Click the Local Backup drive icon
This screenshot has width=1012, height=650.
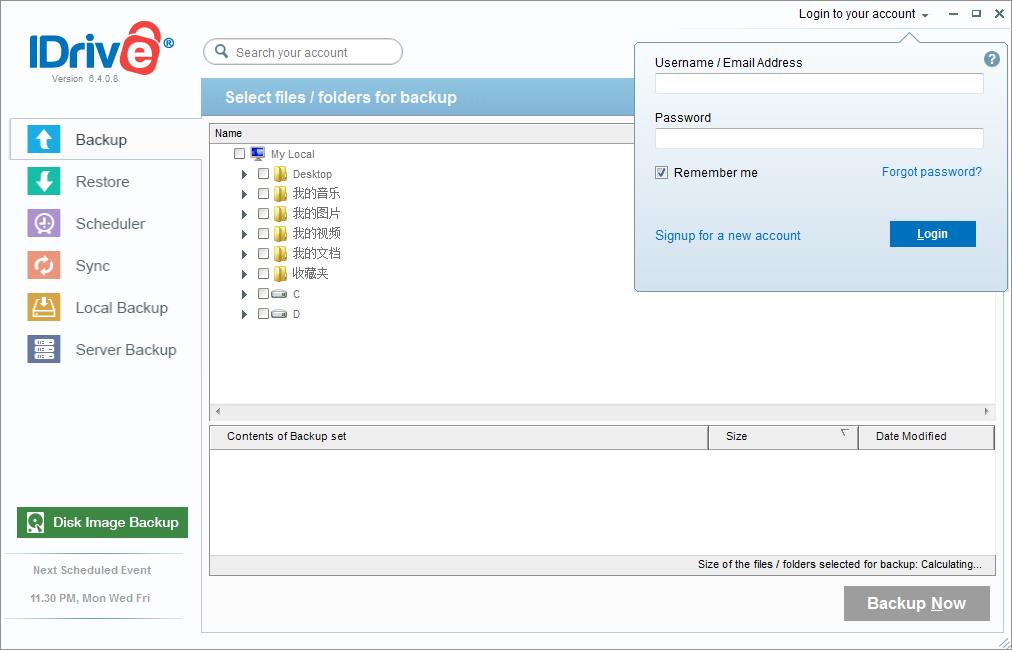point(43,308)
